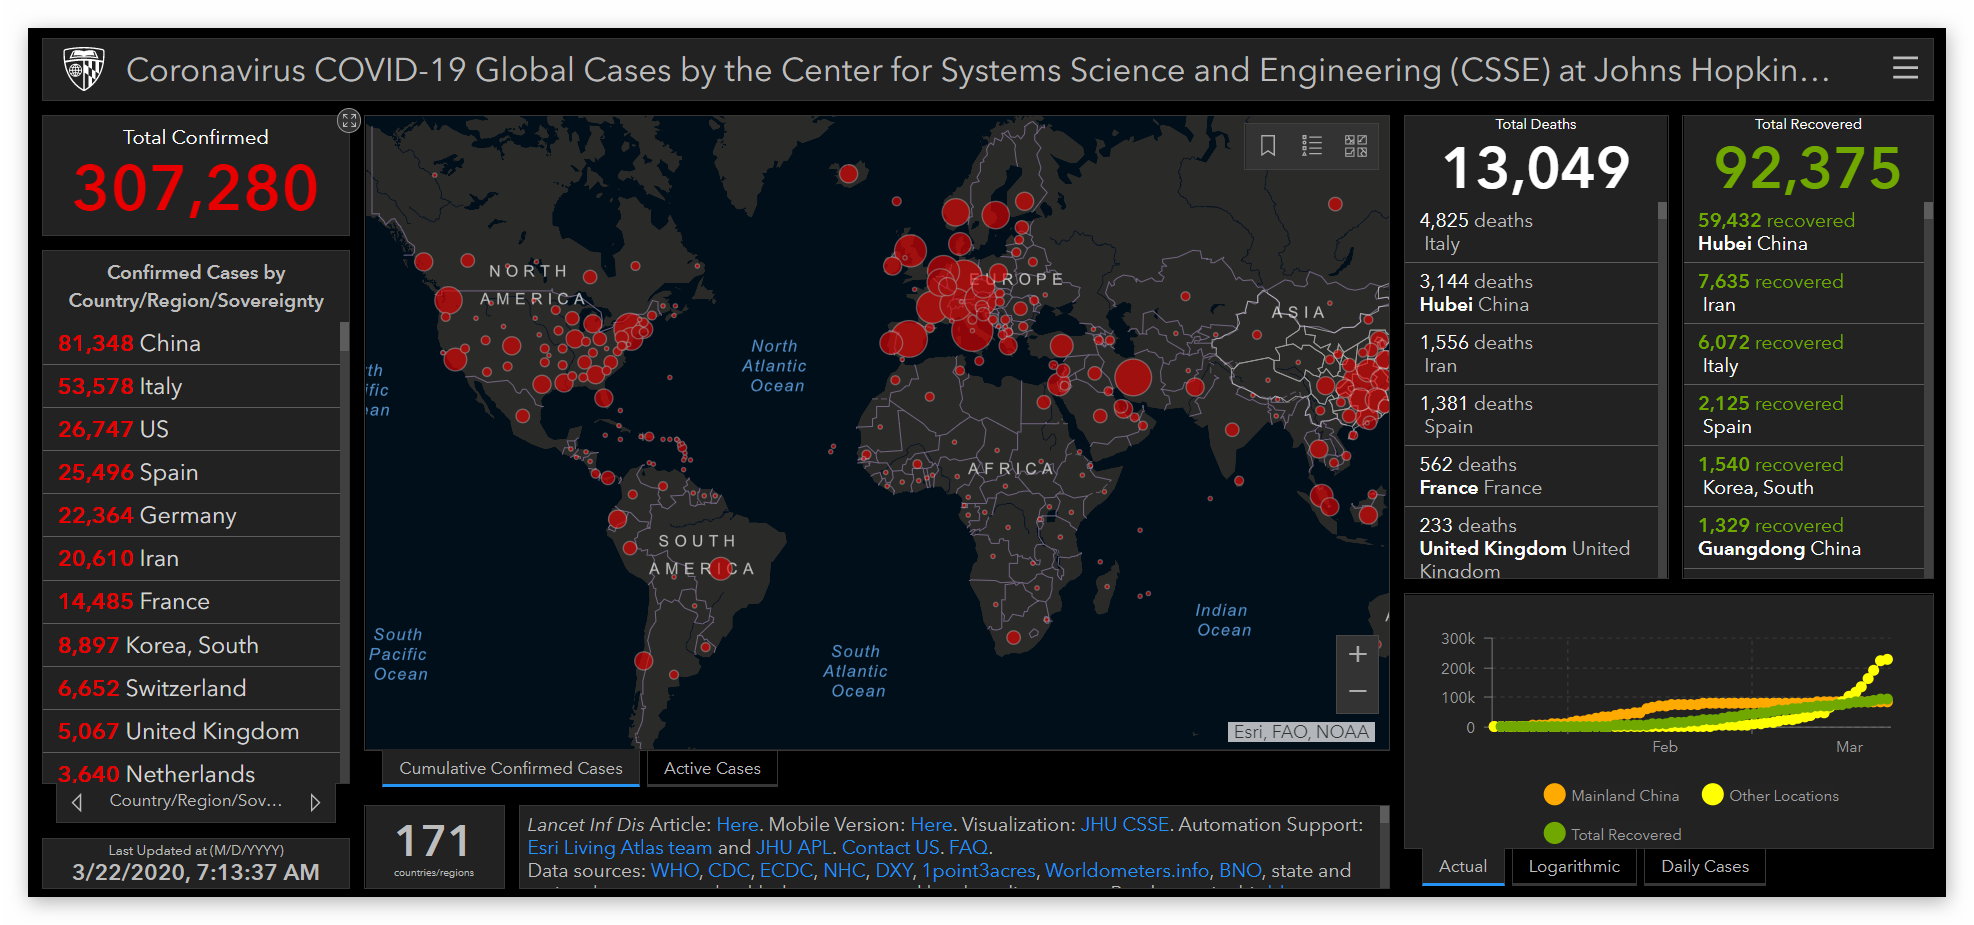Click the Contact US link
This screenshot has width=1974, height=925.
coord(890,847)
